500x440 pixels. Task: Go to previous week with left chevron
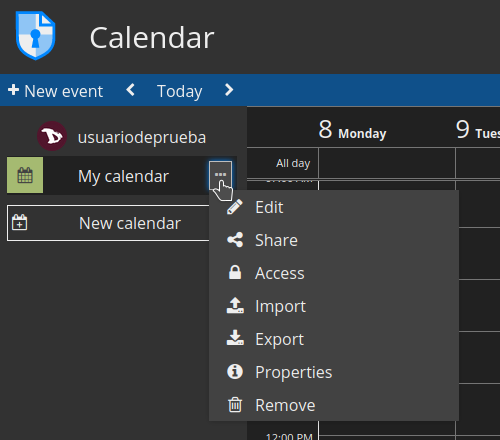click(x=131, y=90)
